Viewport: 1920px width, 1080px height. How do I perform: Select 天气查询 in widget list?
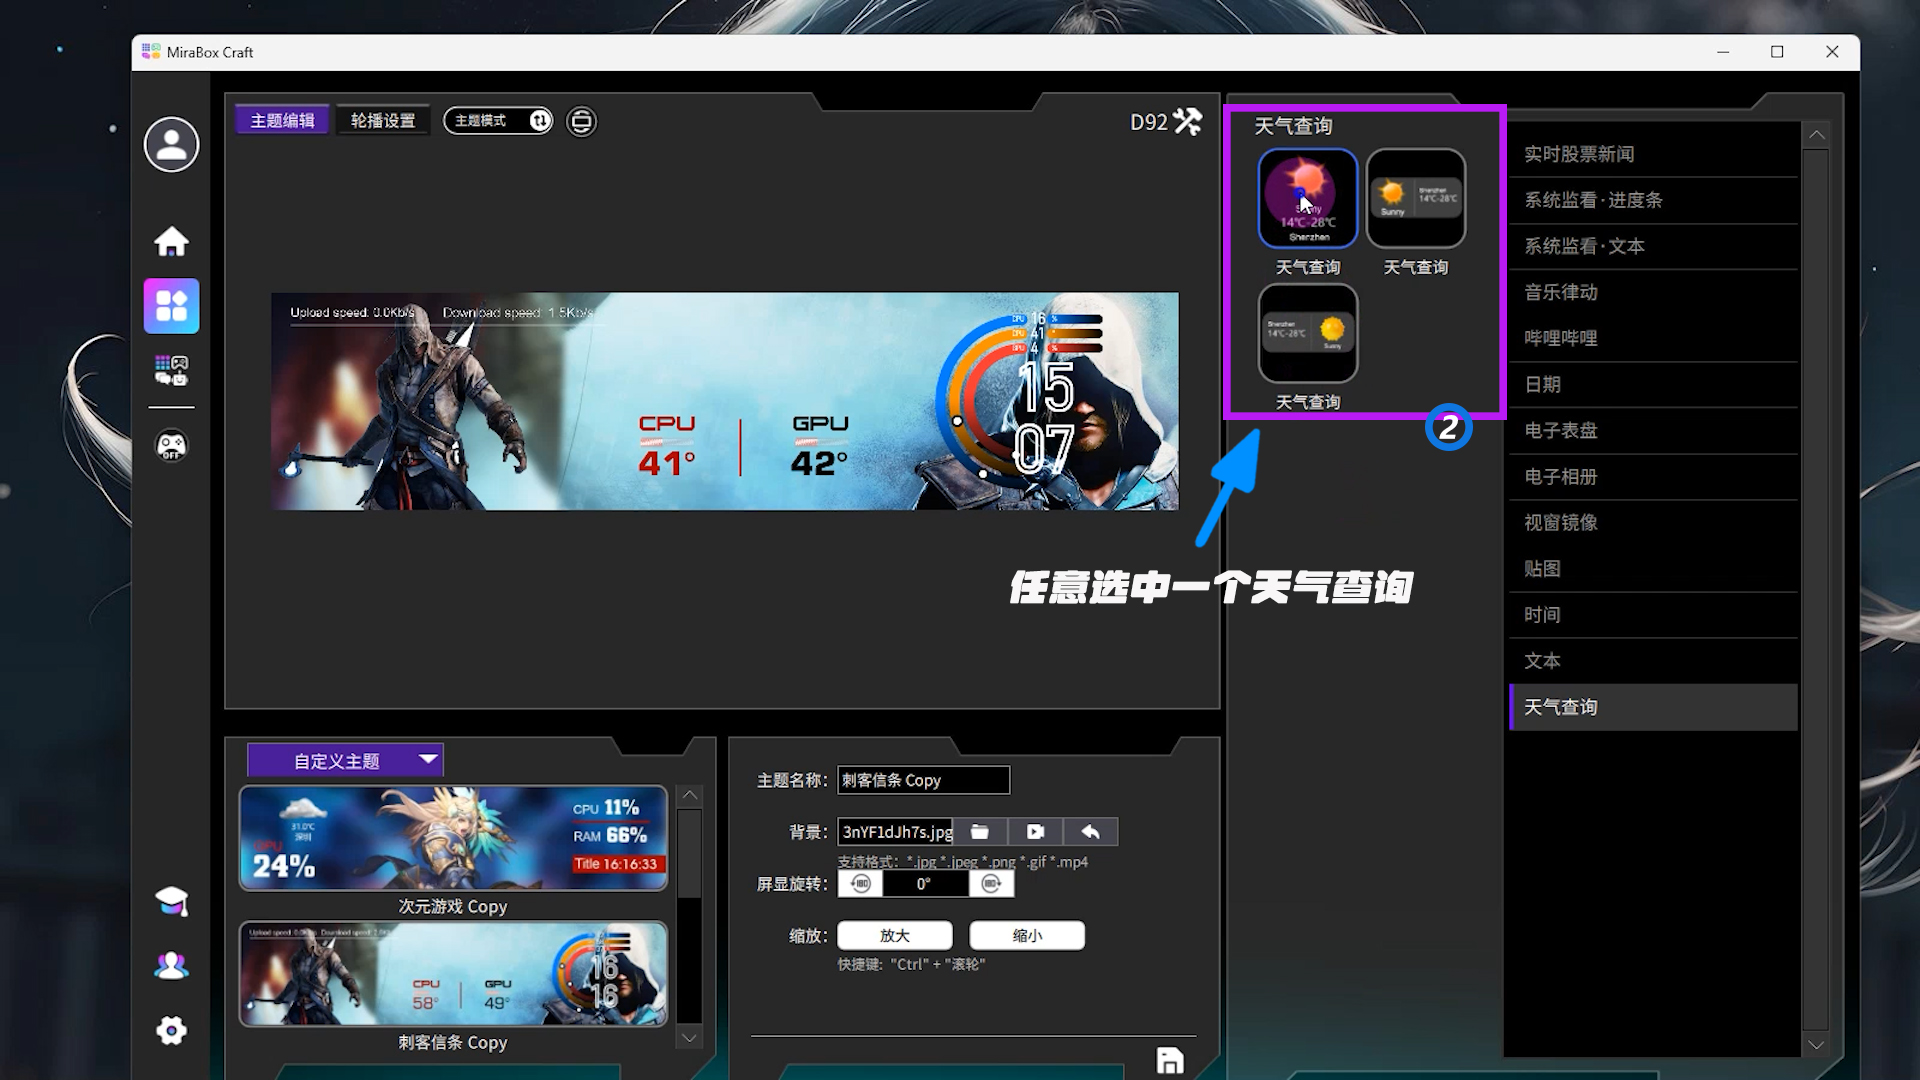(1653, 707)
